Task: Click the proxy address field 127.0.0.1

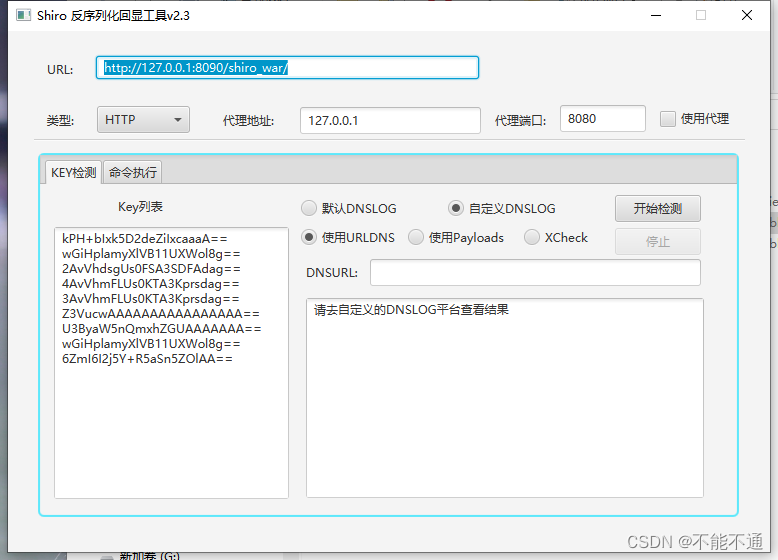Action: click(x=390, y=121)
